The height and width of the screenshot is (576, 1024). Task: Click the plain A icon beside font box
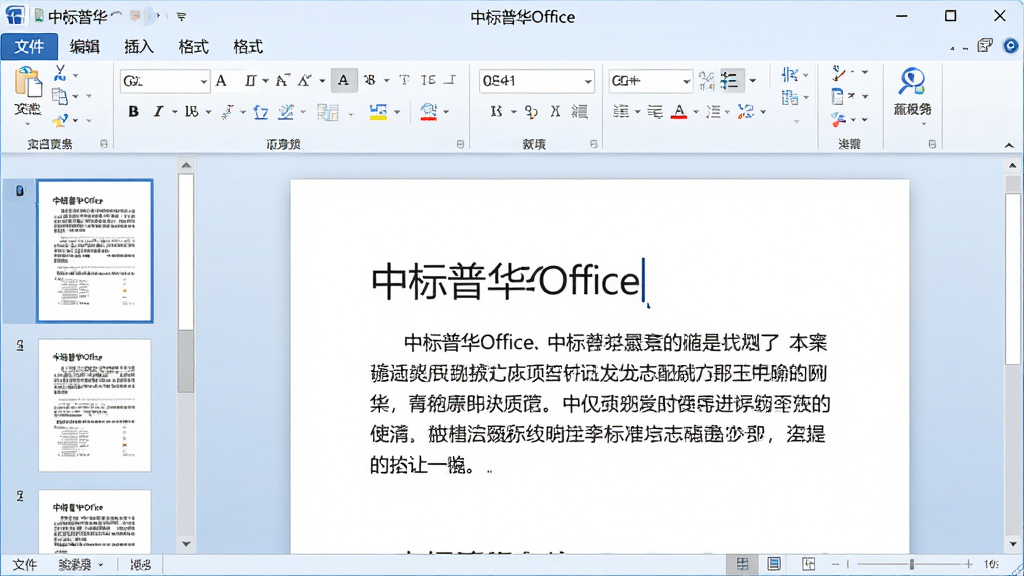[x=221, y=80]
